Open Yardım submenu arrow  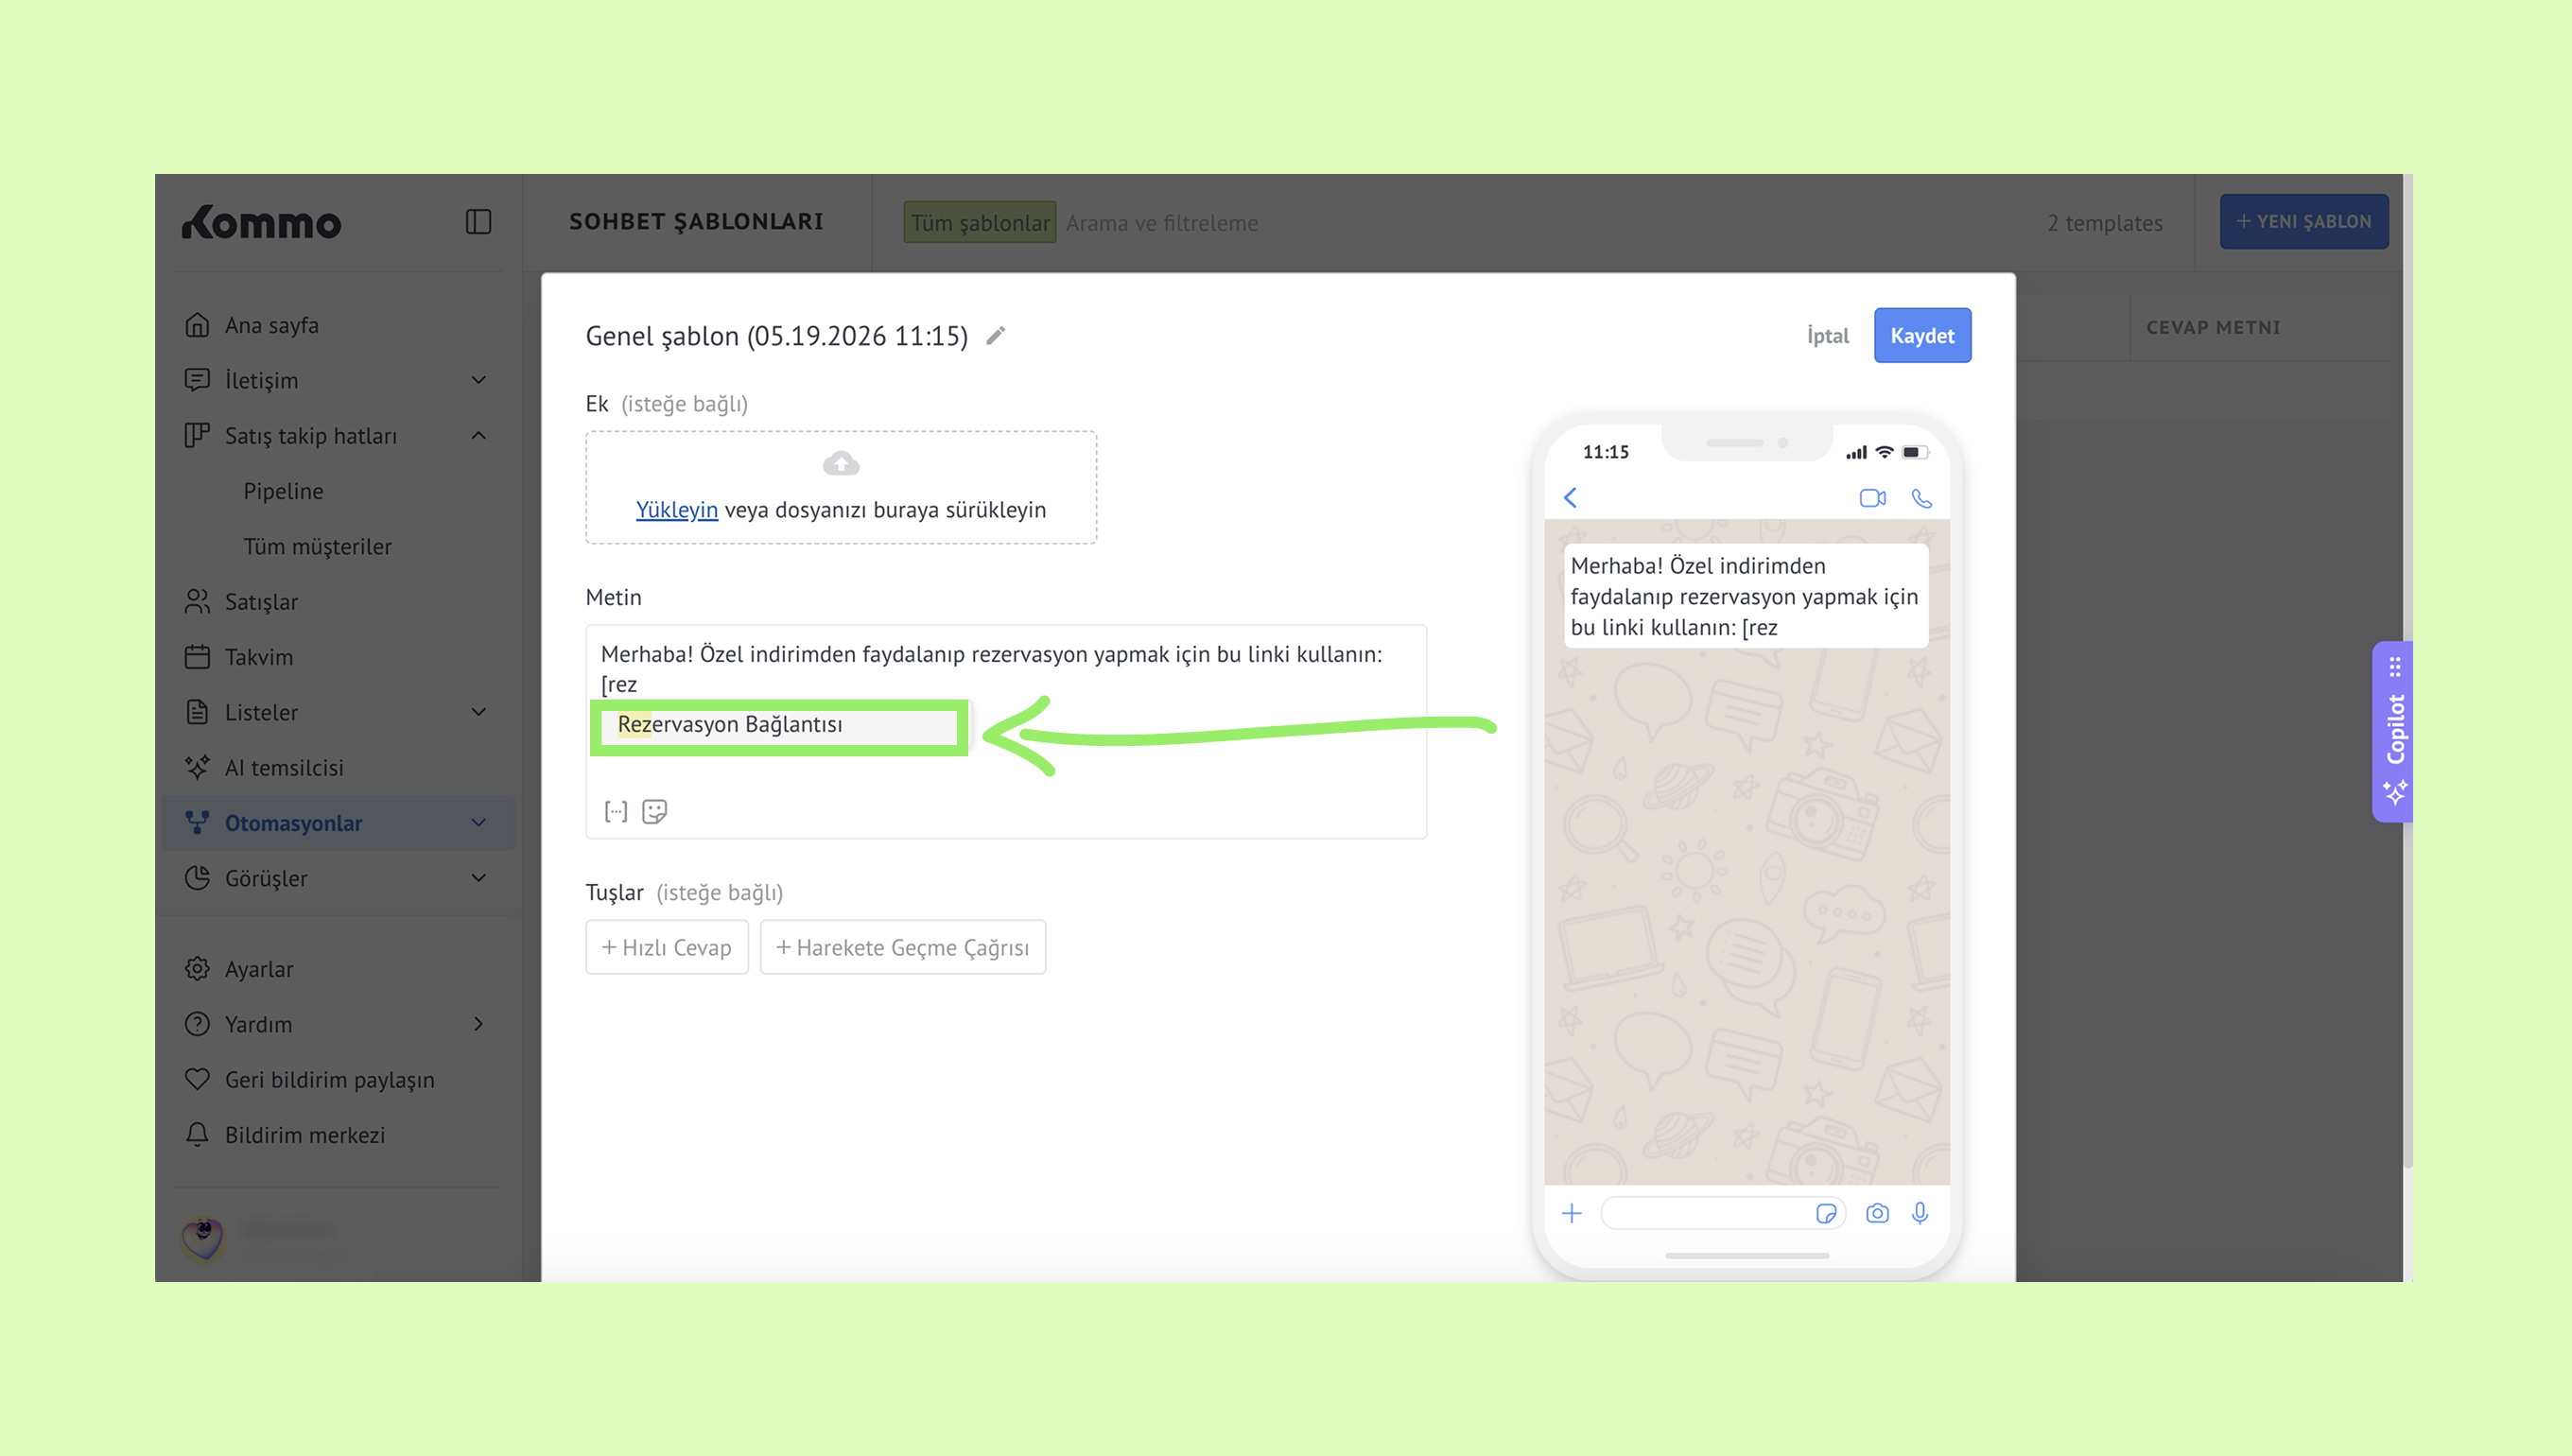[x=479, y=1024]
